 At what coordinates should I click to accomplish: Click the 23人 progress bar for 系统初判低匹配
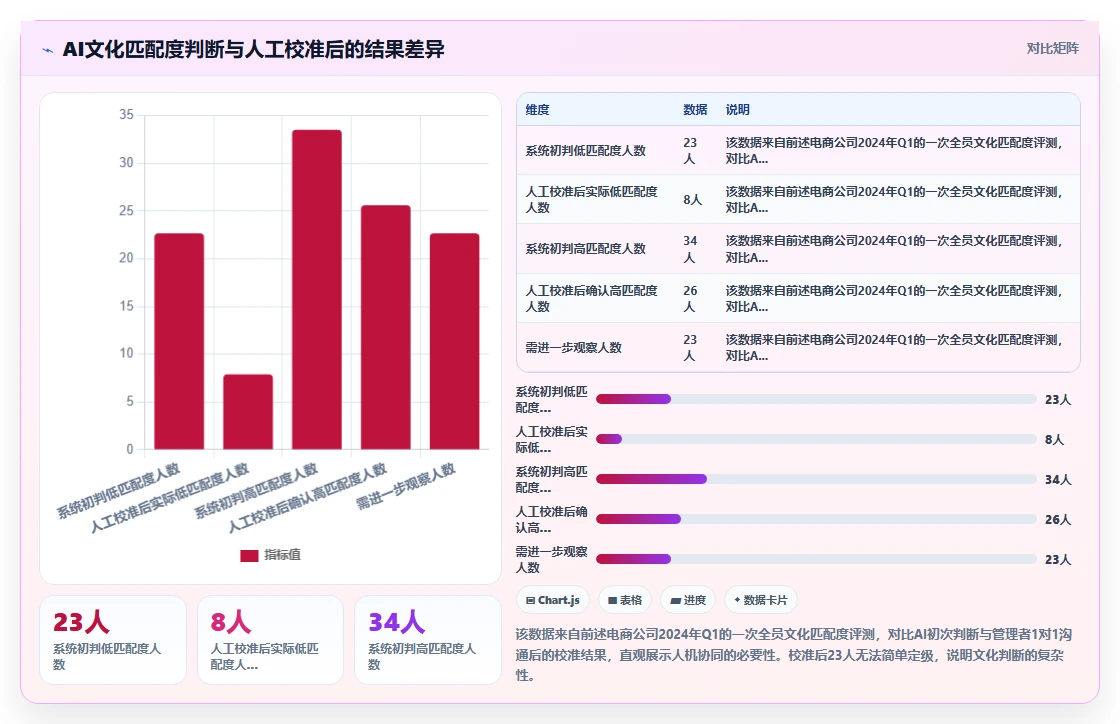[816, 399]
